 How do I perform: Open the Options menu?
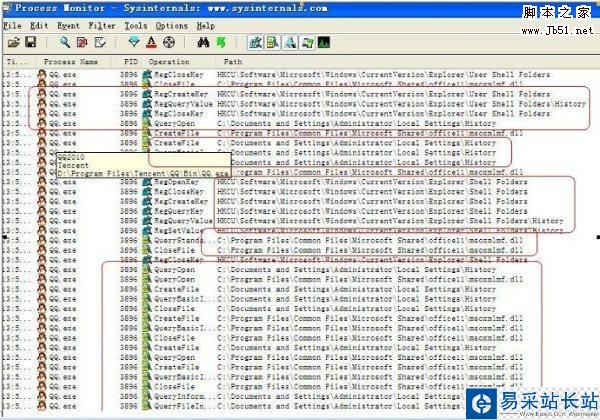tap(171, 26)
